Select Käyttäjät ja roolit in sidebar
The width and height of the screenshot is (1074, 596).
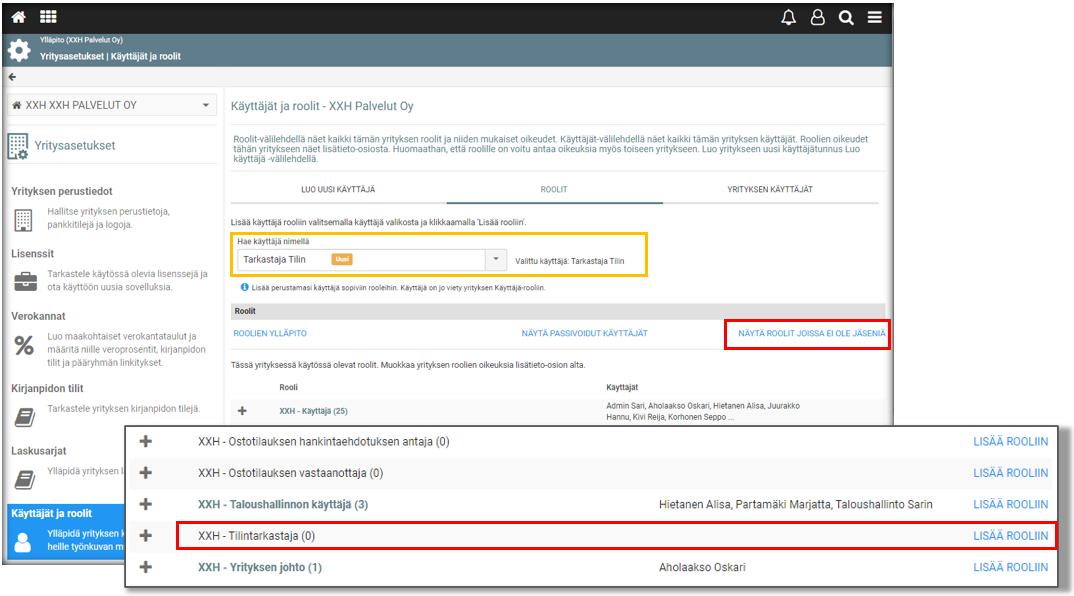pos(51,513)
